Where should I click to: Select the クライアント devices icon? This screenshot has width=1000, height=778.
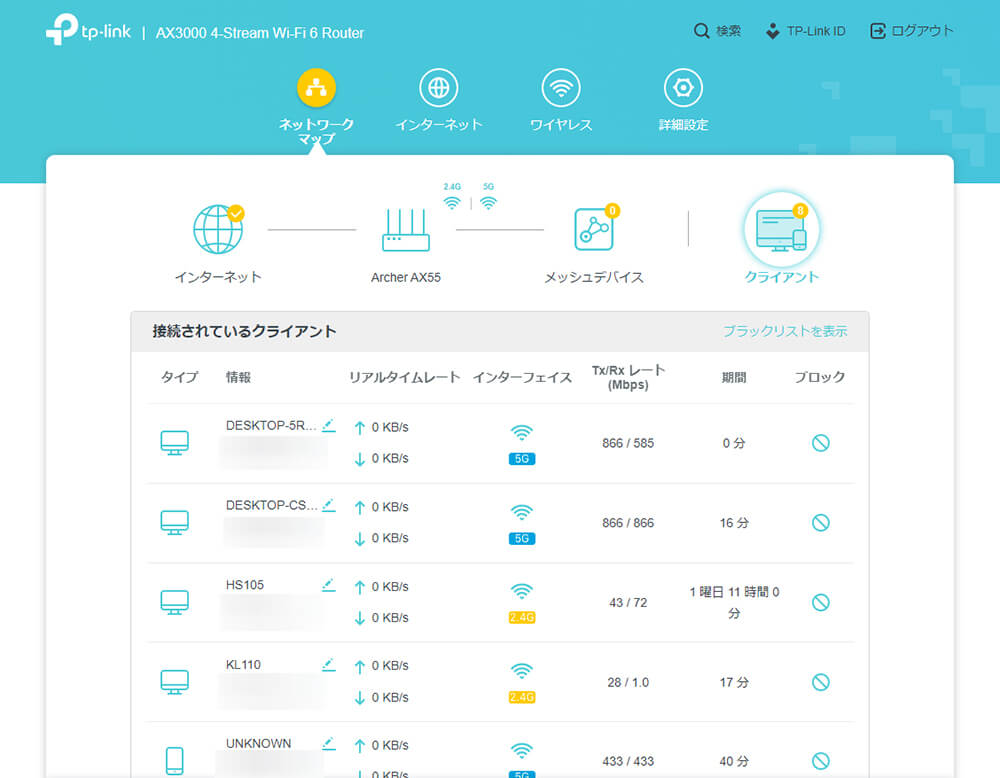click(781, 230)
